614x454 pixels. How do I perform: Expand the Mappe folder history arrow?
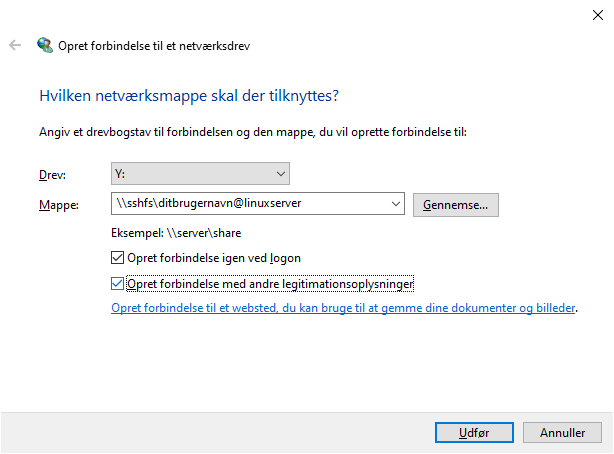click(397, 204)
